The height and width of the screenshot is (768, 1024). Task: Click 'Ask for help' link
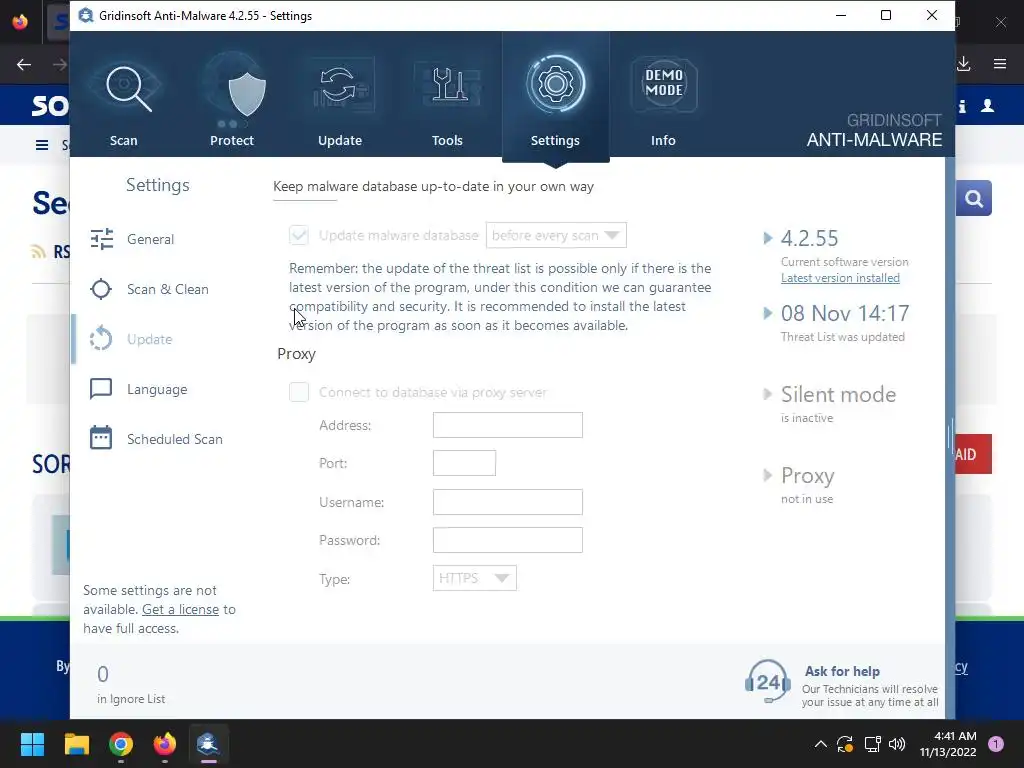click(x=842, y=671)
